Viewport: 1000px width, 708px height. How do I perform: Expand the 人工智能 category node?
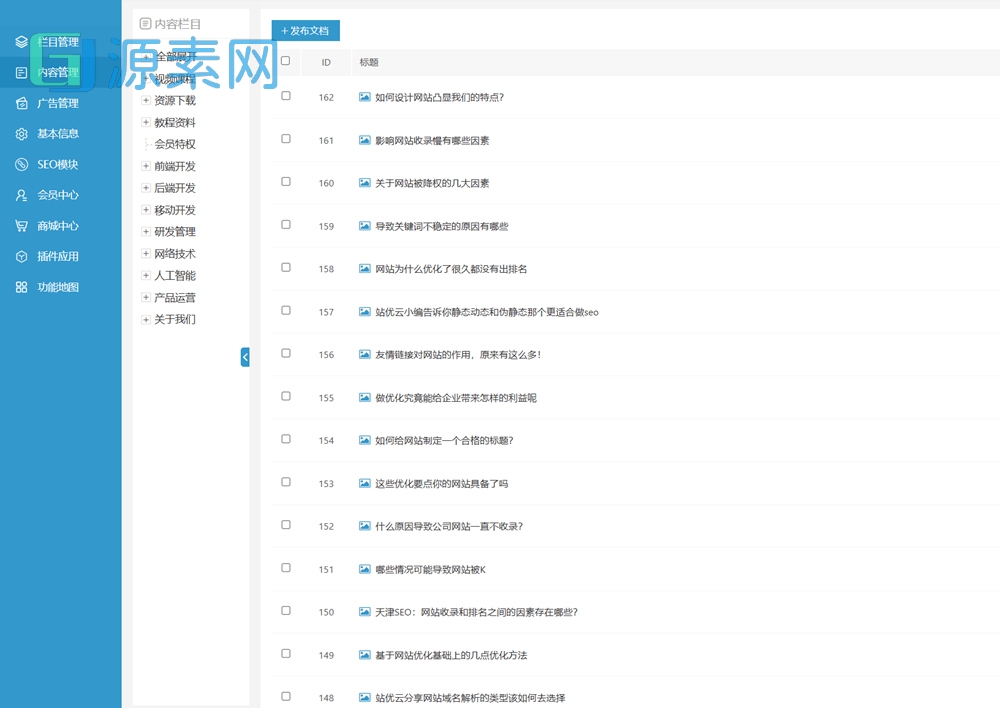(147, 275)
